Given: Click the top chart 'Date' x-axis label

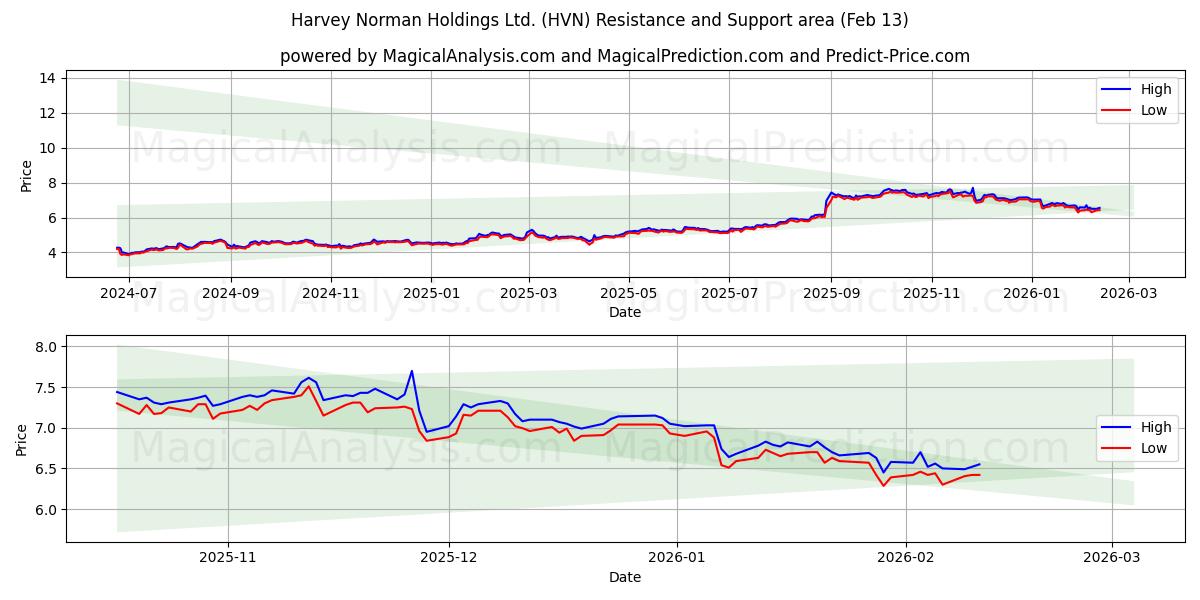Looking at the screenshot, I should [x=625, y=312].
